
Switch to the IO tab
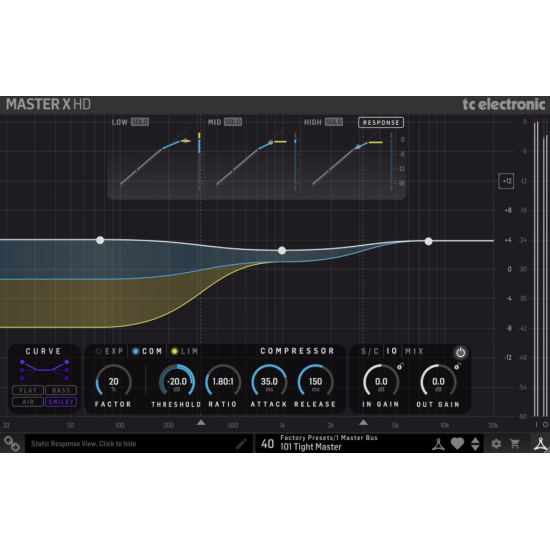tap(392, 351)
